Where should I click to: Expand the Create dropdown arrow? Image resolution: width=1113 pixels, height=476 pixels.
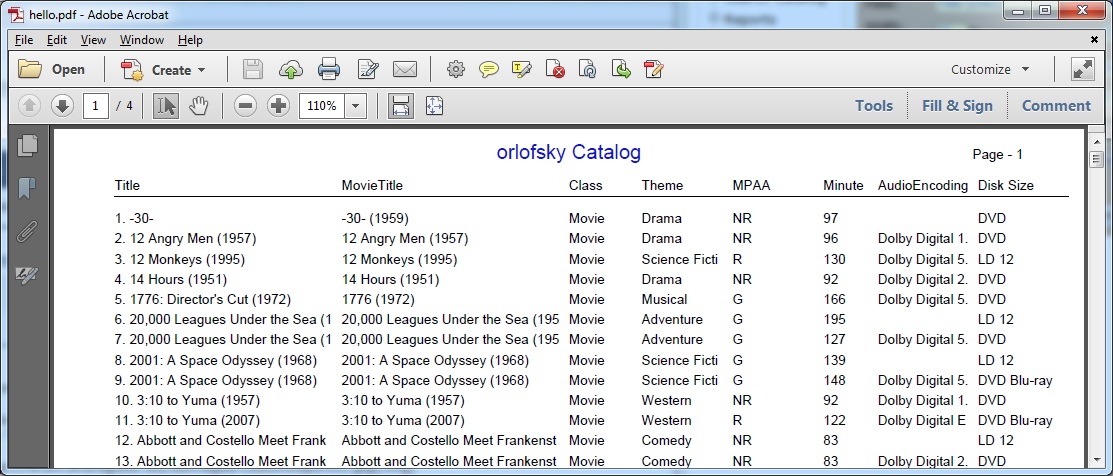pyautogui.click(x=202, y=70)
